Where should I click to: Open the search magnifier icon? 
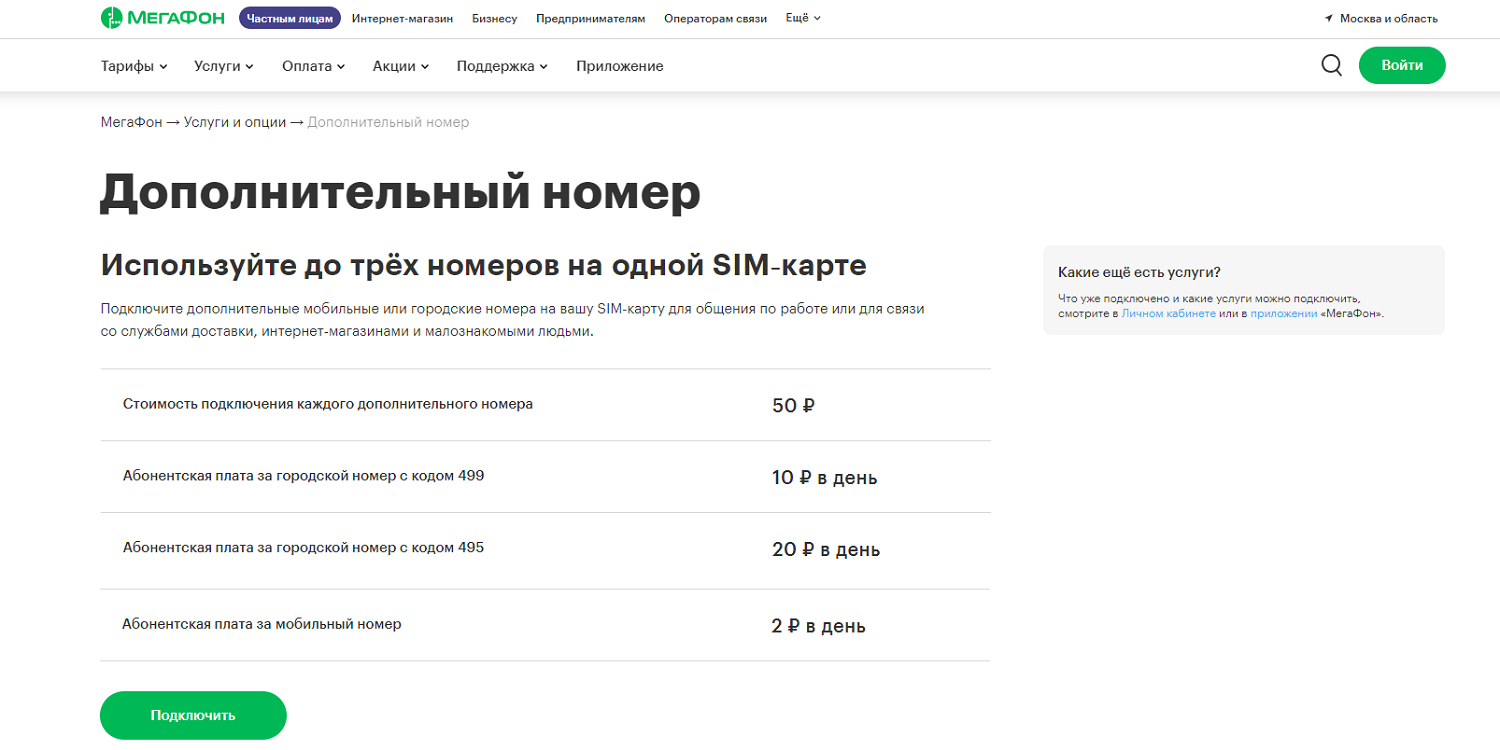tap(1331, 65)
